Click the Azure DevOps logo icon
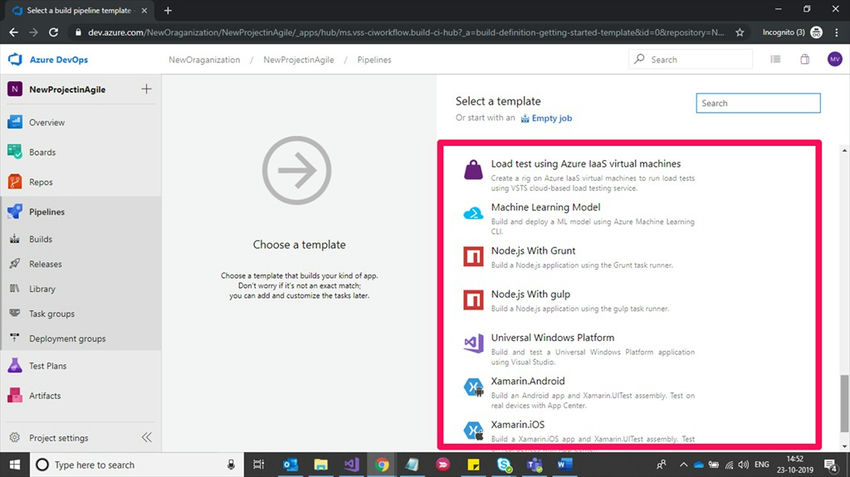 pyautogui.click(x=15, y=59)
